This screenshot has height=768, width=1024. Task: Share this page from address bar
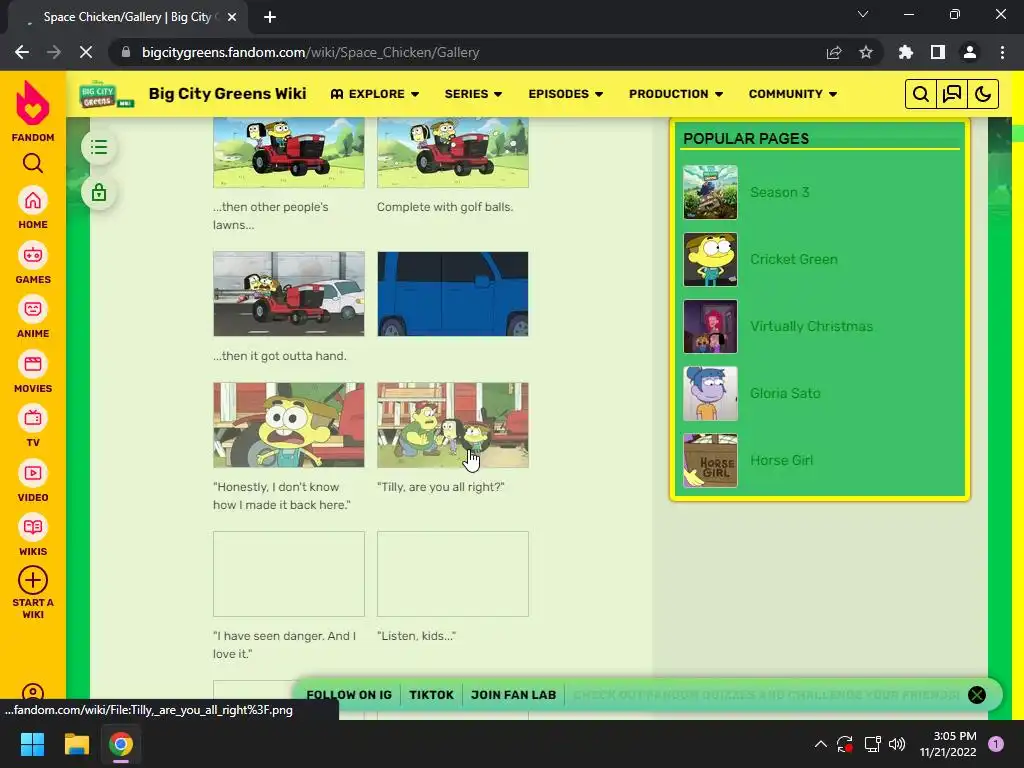[x=834, y=52]
